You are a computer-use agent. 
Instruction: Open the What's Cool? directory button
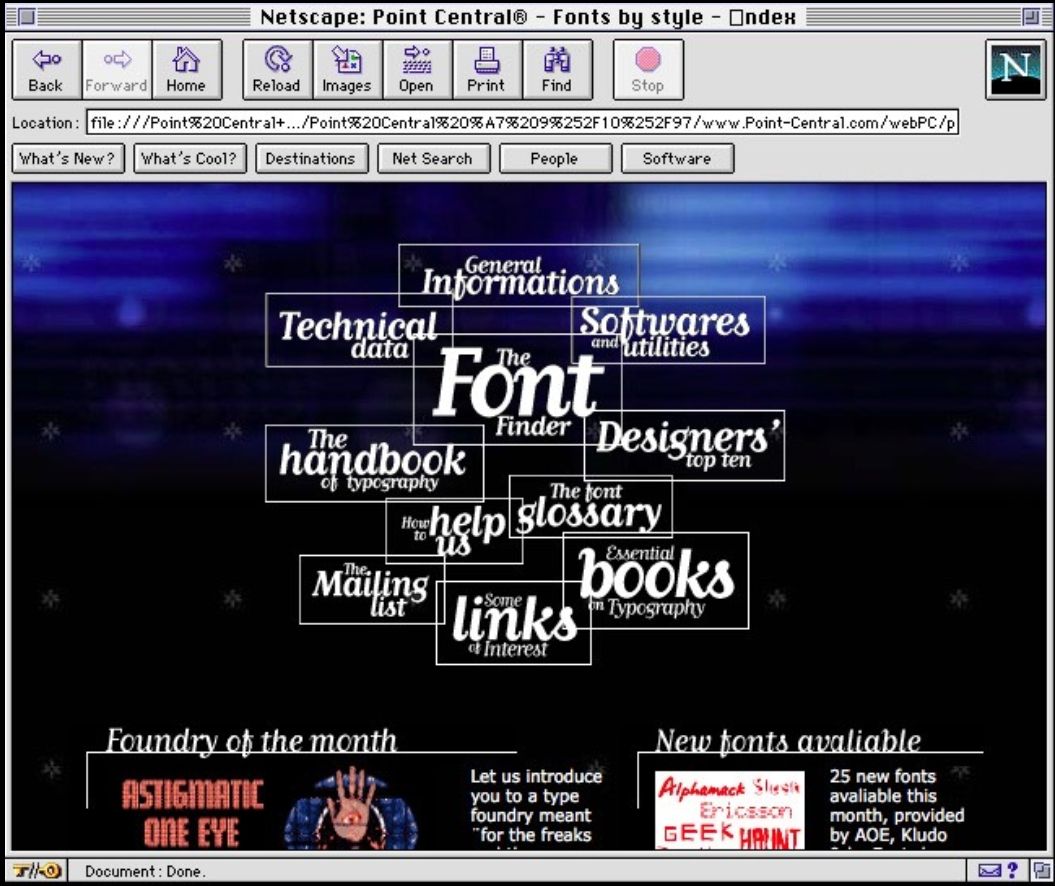[x=189, y=158]
